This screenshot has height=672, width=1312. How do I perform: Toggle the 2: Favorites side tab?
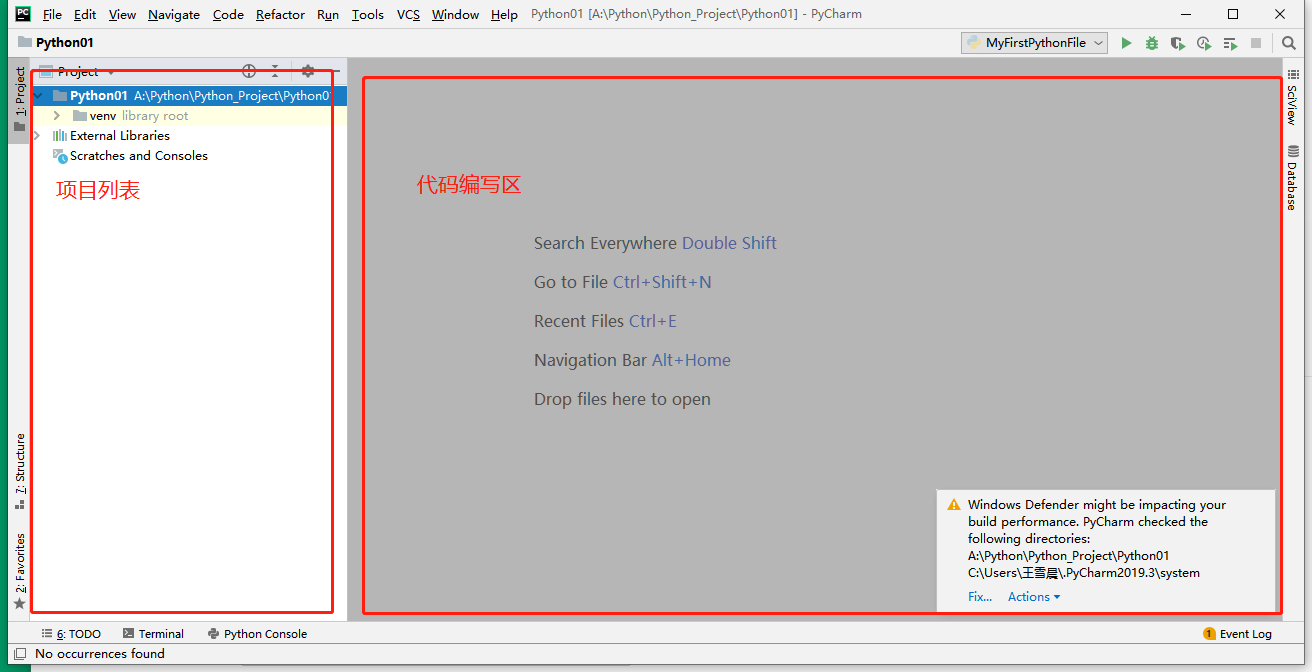point(19,571)
